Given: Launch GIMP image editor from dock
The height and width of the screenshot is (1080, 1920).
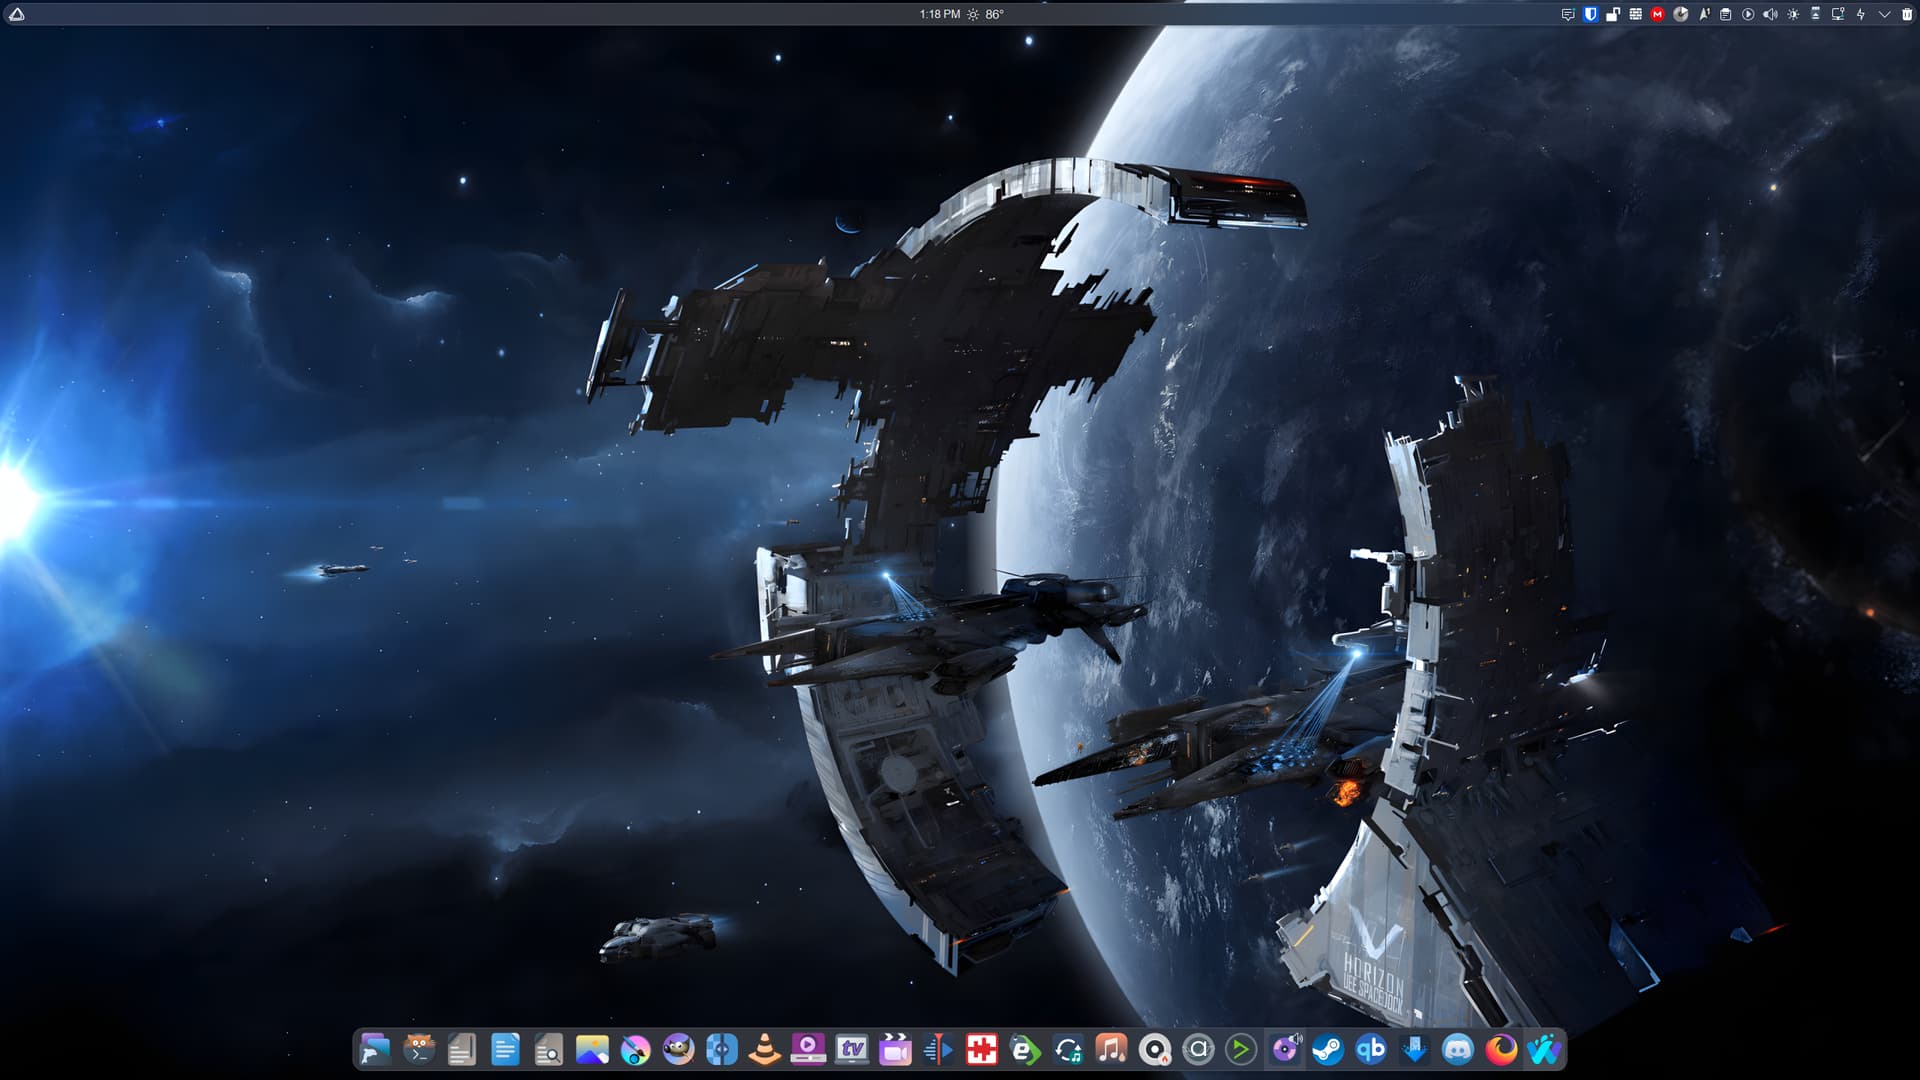Looking at the screenshot, I should click(x=678, y=1049).
